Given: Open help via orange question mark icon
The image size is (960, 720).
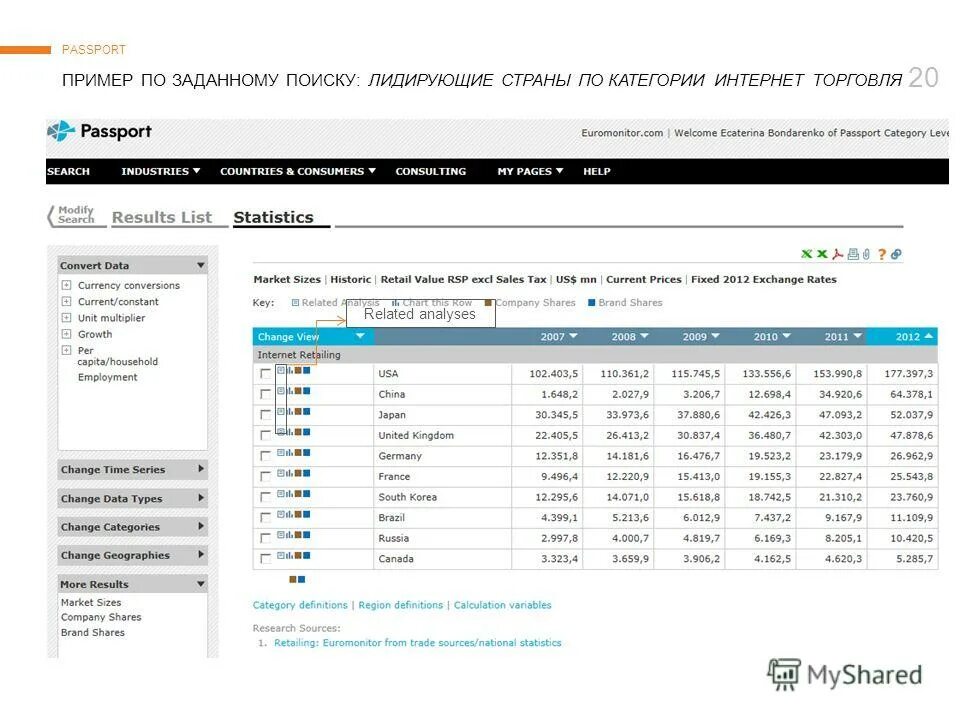Looking at the screenshot, I should click(882, 254).
